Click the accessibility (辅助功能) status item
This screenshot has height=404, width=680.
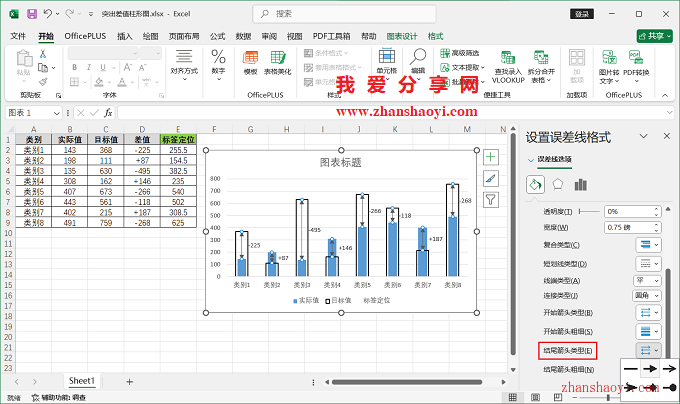coord(59,397)
